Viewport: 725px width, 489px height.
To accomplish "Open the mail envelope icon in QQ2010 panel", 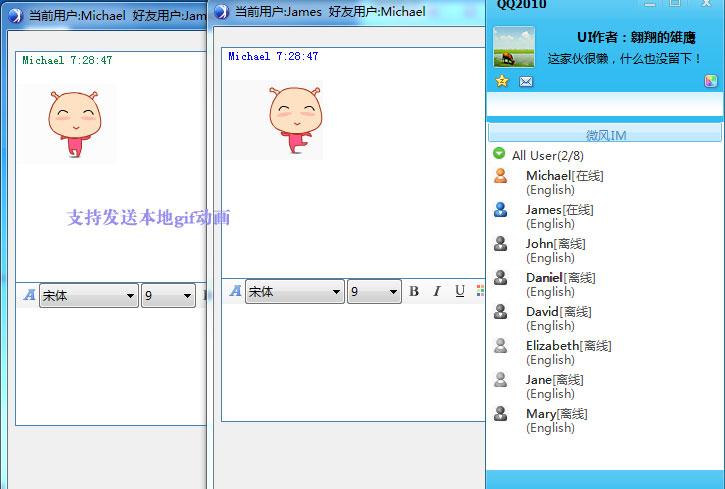I will (x=526, y=82).
